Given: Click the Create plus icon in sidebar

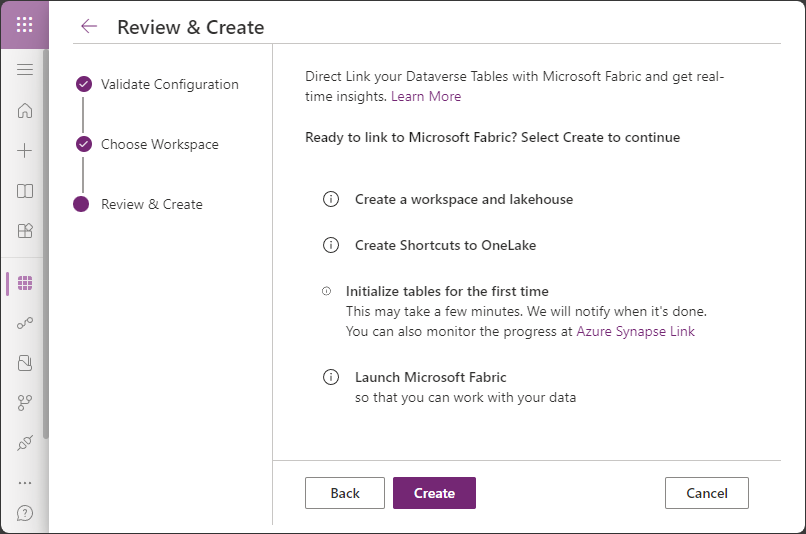Looking at the screenshot, I should click(x=25, y=151).
